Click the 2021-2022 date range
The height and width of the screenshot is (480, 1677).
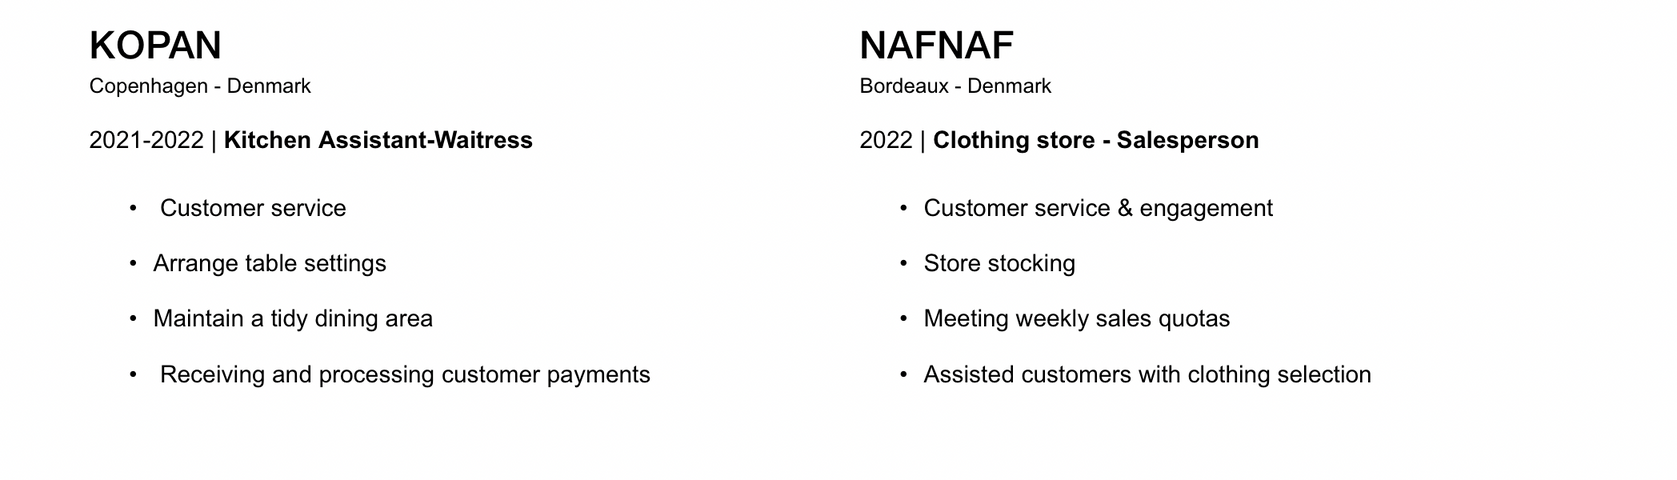tap(146, 140)
